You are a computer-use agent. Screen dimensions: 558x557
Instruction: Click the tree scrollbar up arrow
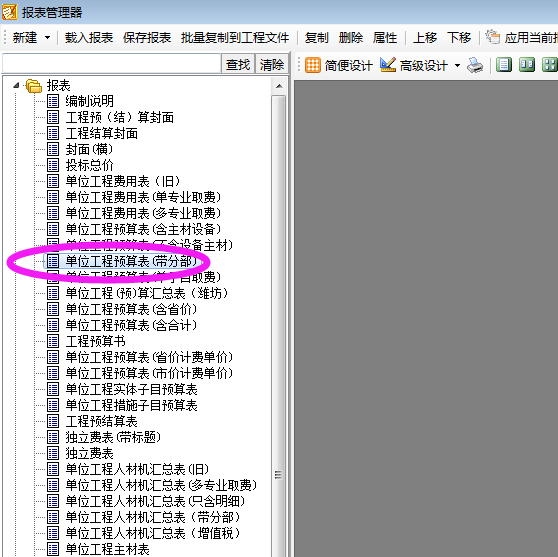pos(279,86)
